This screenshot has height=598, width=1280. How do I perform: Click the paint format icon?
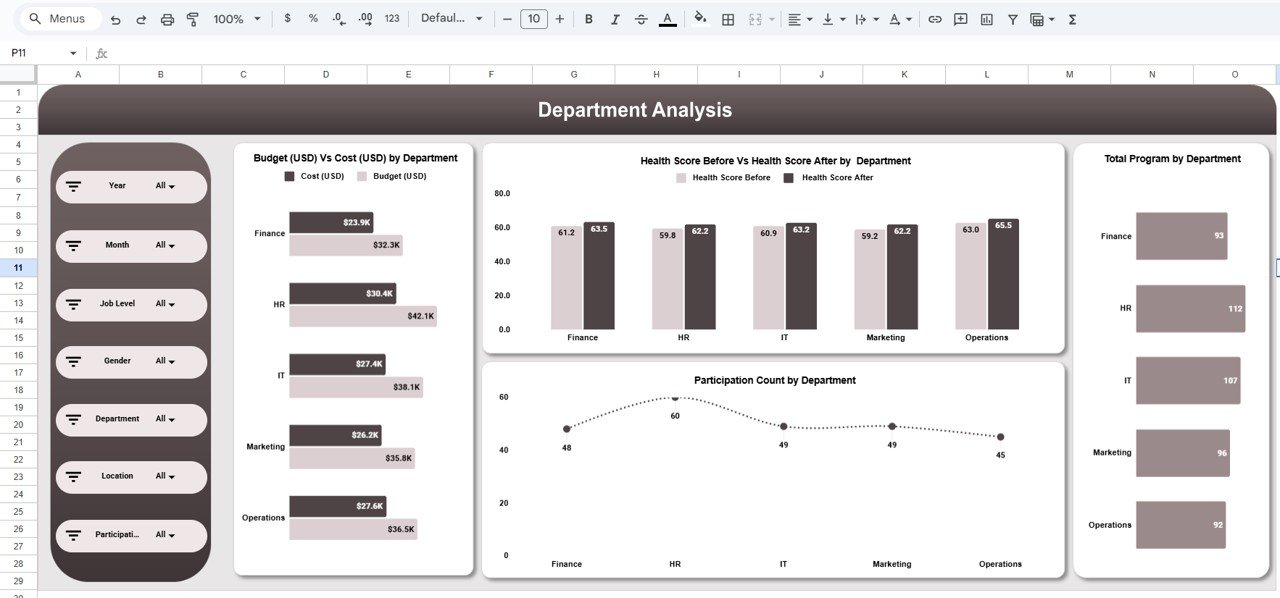193,19
